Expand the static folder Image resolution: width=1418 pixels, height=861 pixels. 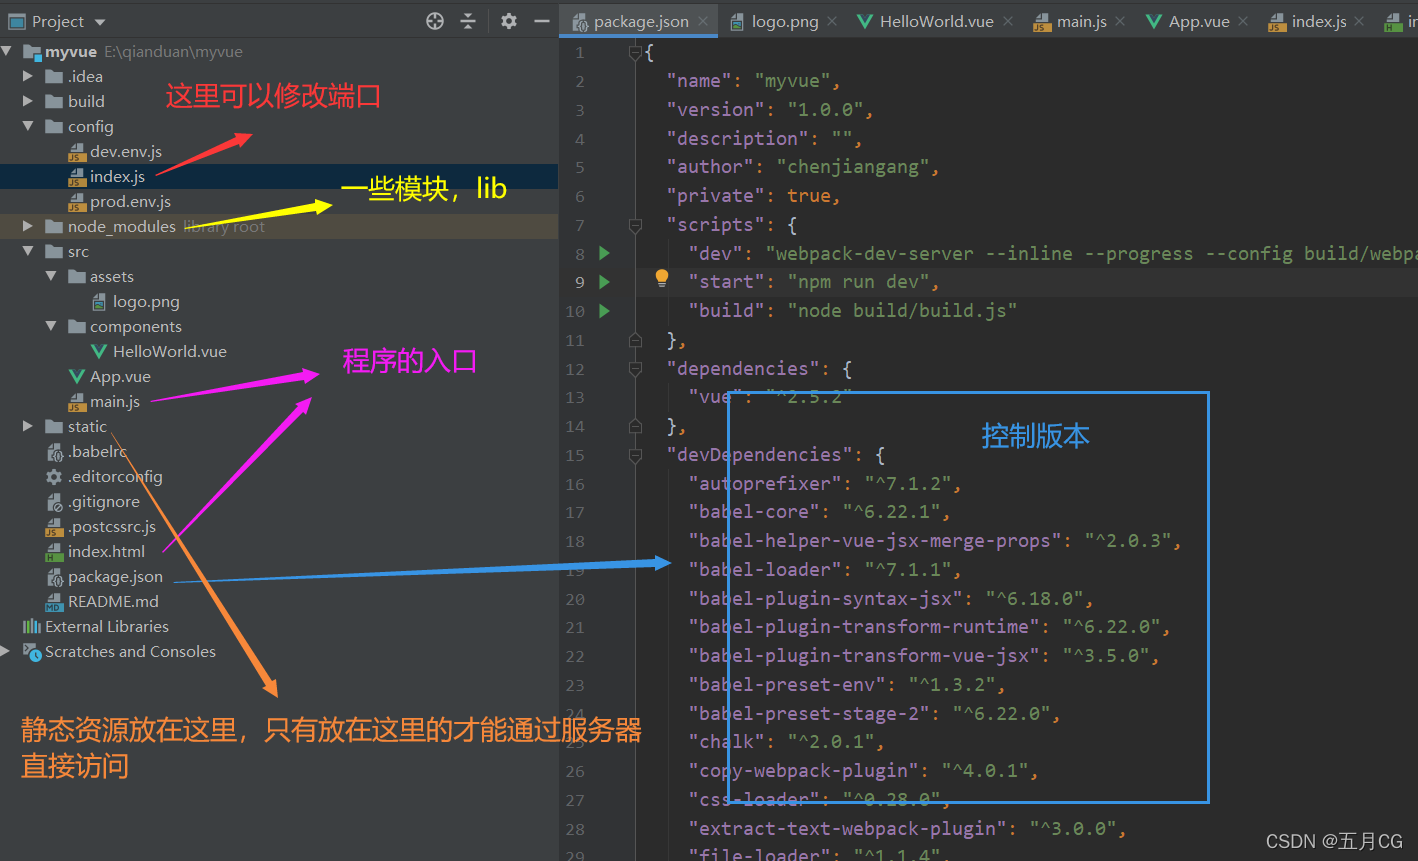(x=28, y=426)
